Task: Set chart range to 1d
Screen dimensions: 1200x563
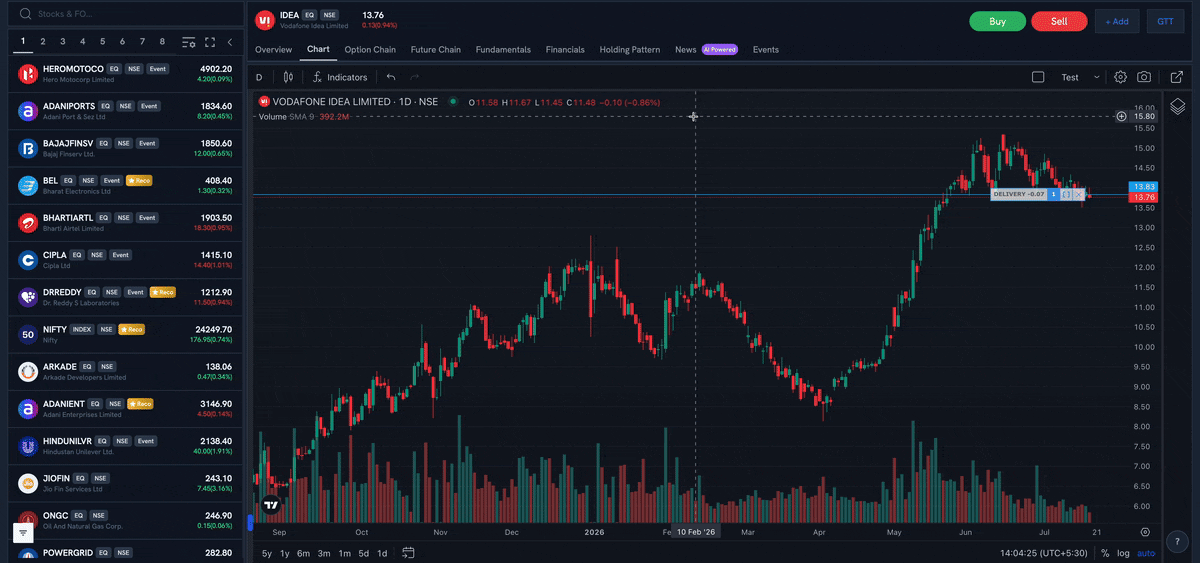Action: [x=382, y=553]
